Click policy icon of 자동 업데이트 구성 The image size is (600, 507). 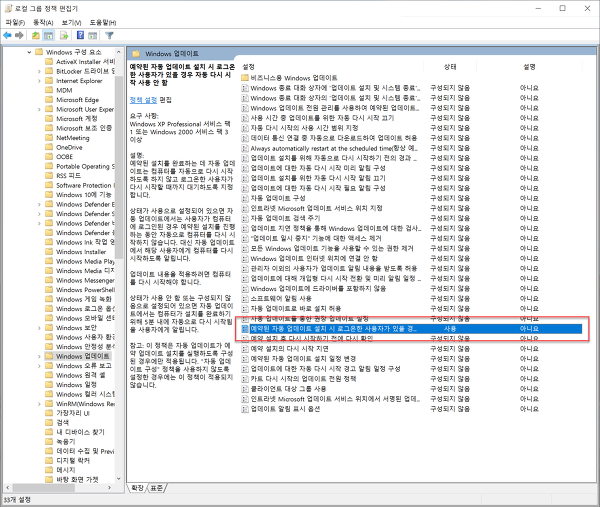(245, 198)
